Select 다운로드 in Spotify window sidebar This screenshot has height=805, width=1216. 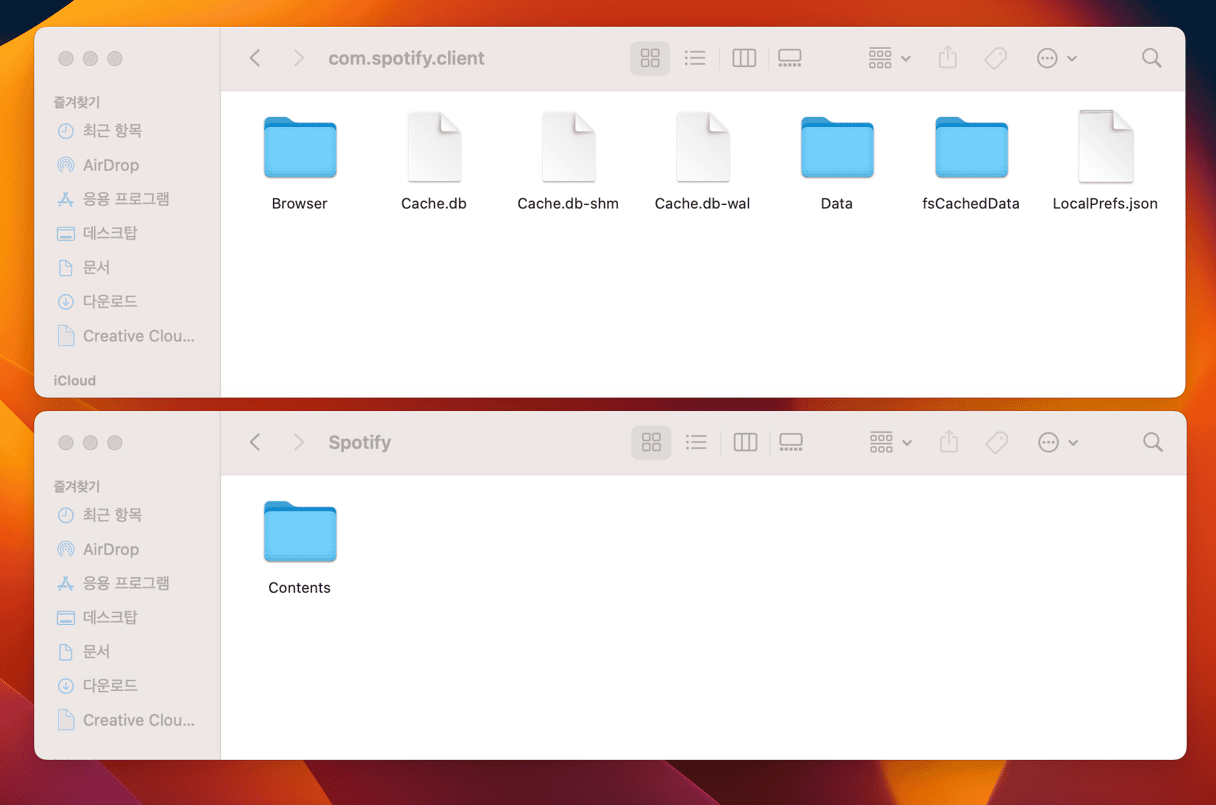pyautogui.click(x=110, y=685)
